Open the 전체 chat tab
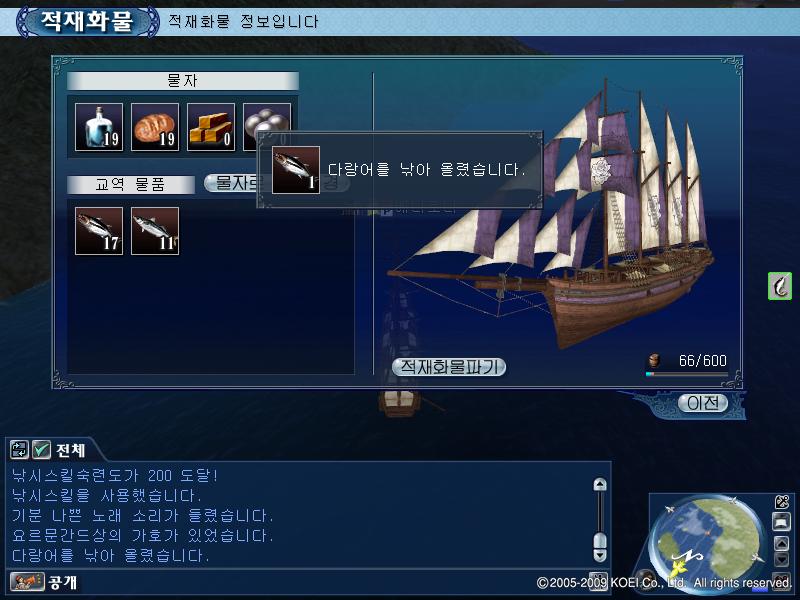The width and height of the screenshot is (800, 600). tap(70, 450)
